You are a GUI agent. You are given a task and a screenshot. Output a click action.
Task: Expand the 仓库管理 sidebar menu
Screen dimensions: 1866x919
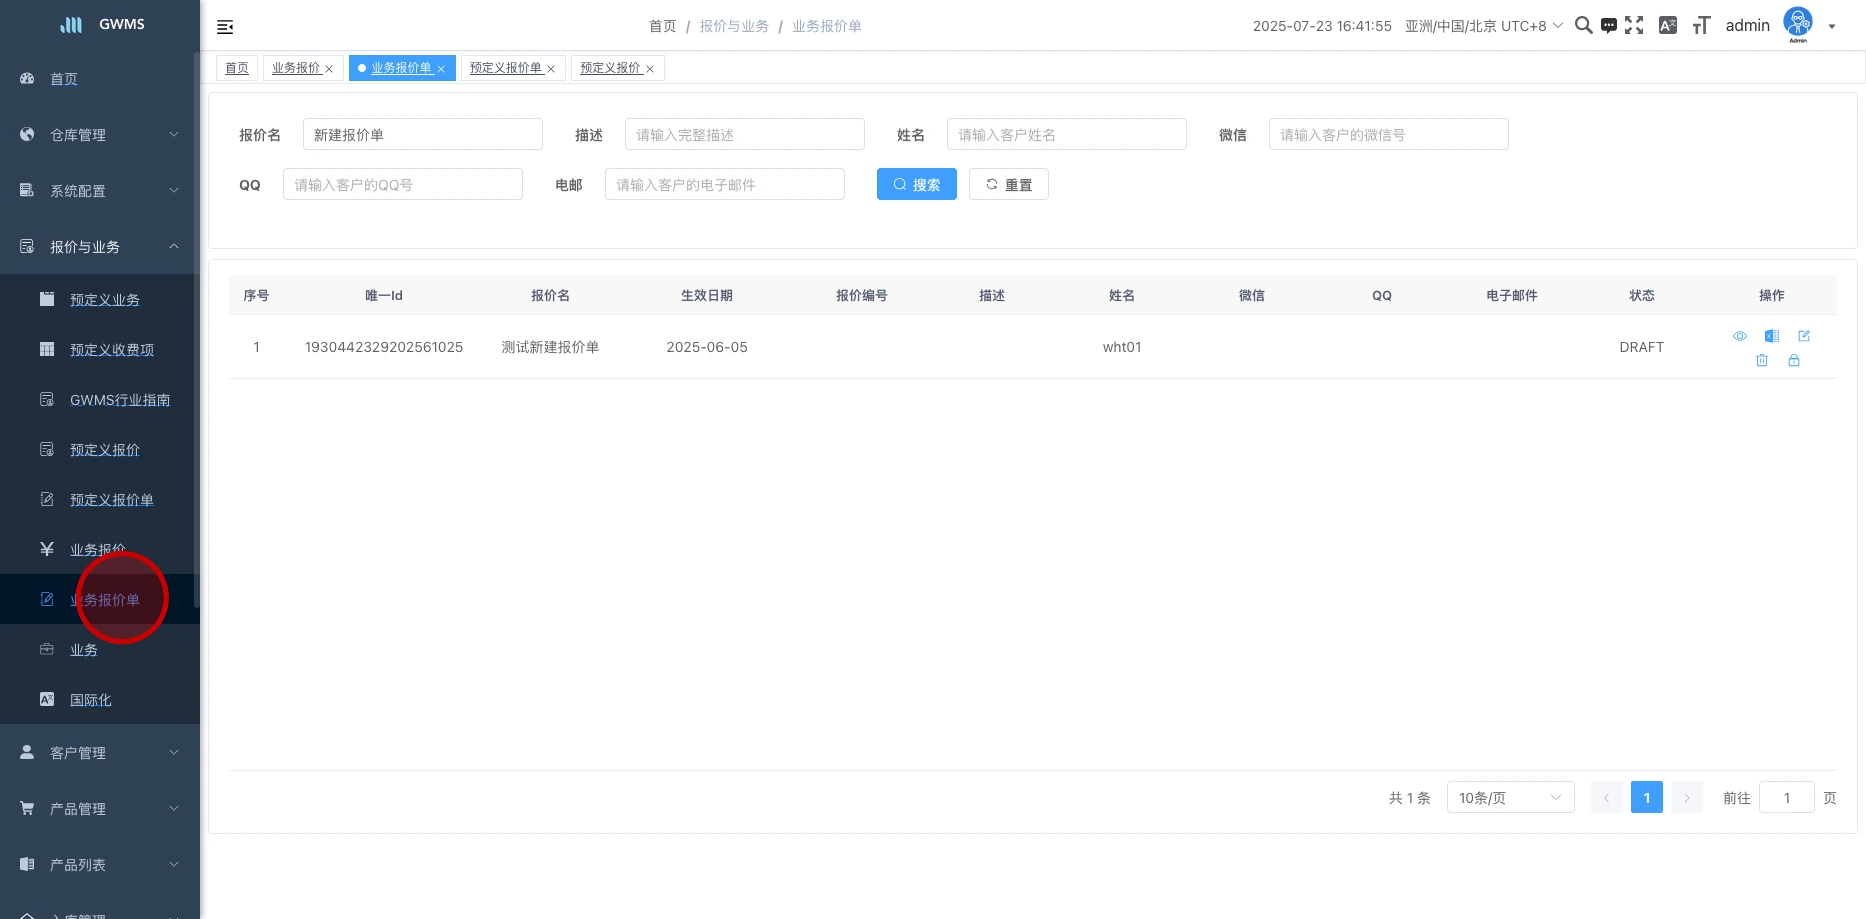click(x=100, y=135)
